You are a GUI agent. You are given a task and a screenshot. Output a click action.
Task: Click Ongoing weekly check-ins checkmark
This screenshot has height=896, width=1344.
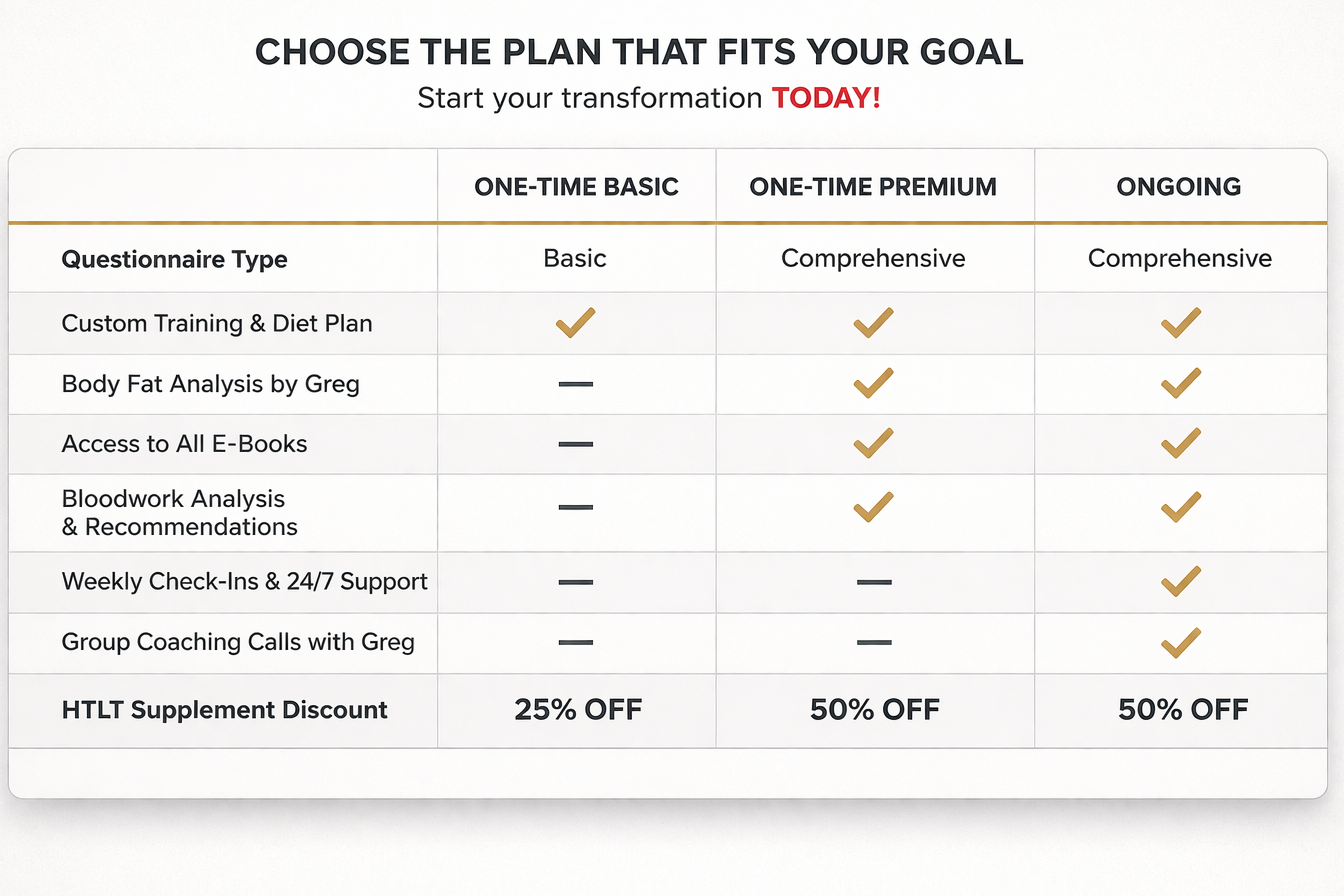(x=1180, y=581)
